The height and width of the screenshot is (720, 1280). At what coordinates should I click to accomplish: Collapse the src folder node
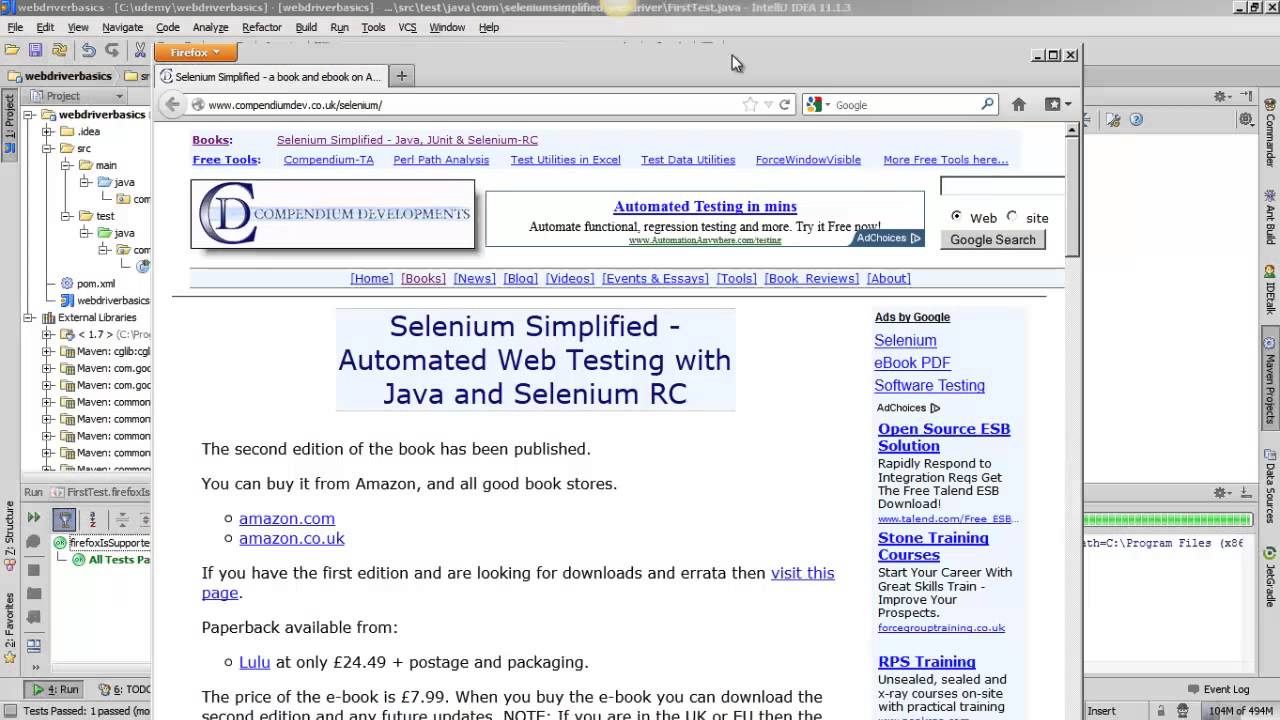pos(47,149)
